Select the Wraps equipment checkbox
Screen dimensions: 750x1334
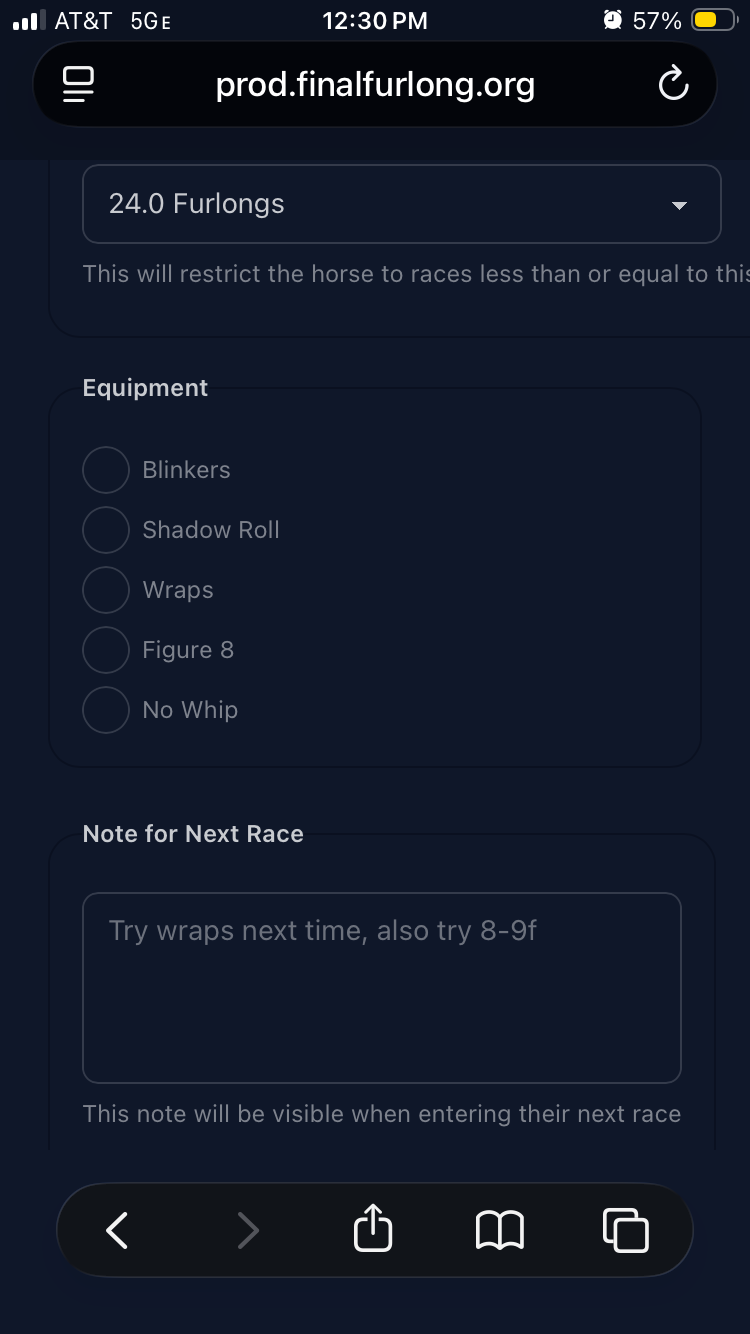click(106, 590)
